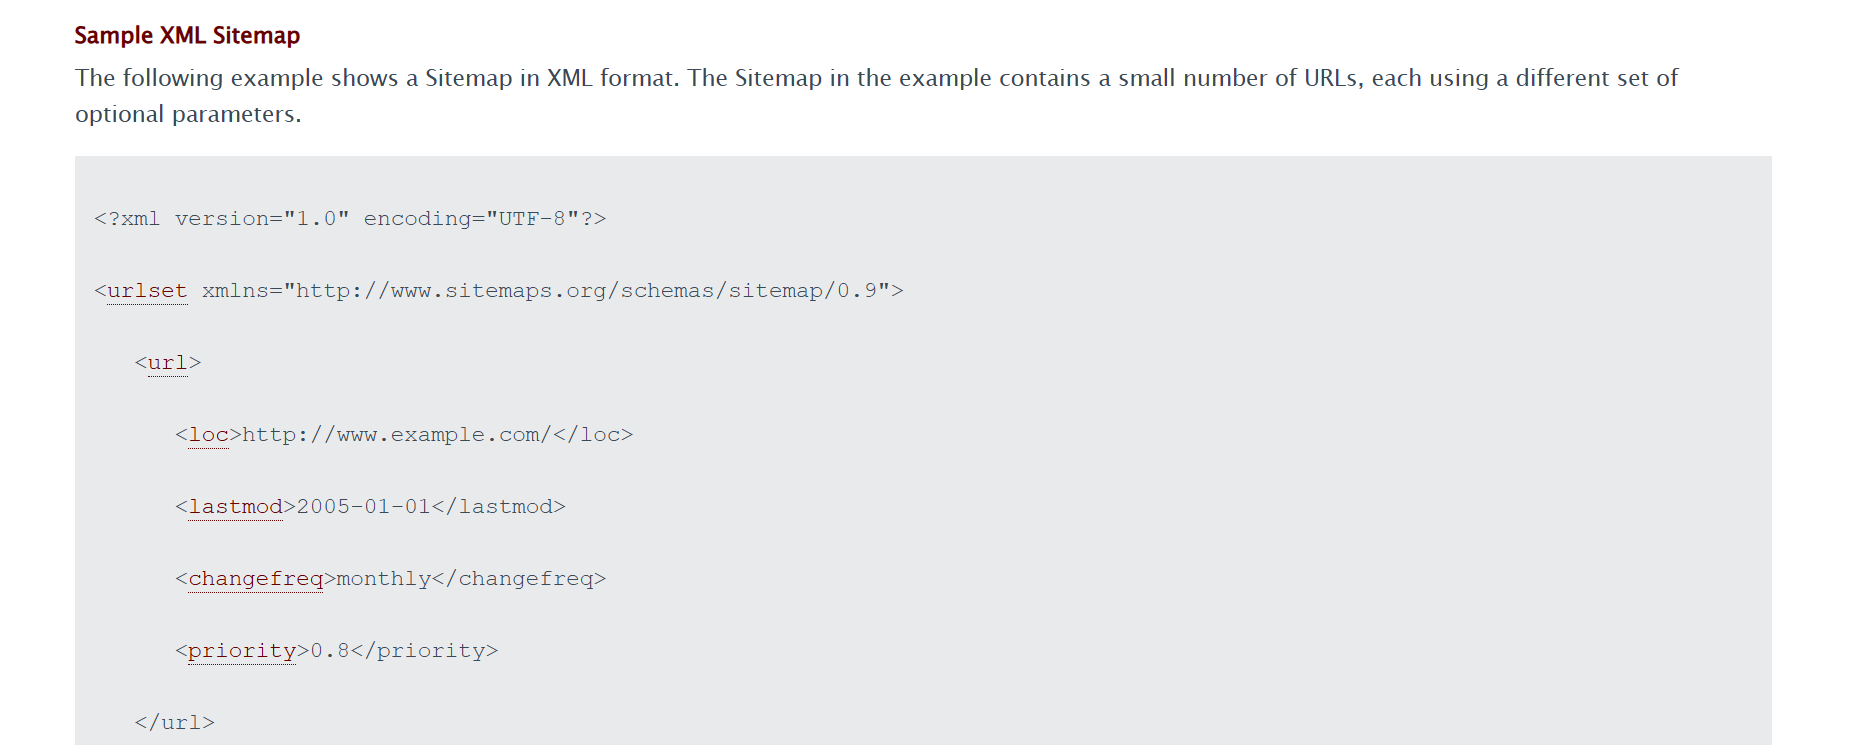
Task: Click the closing </changefreq> tag
Action: pyautogui.click(x=519, y=579)
